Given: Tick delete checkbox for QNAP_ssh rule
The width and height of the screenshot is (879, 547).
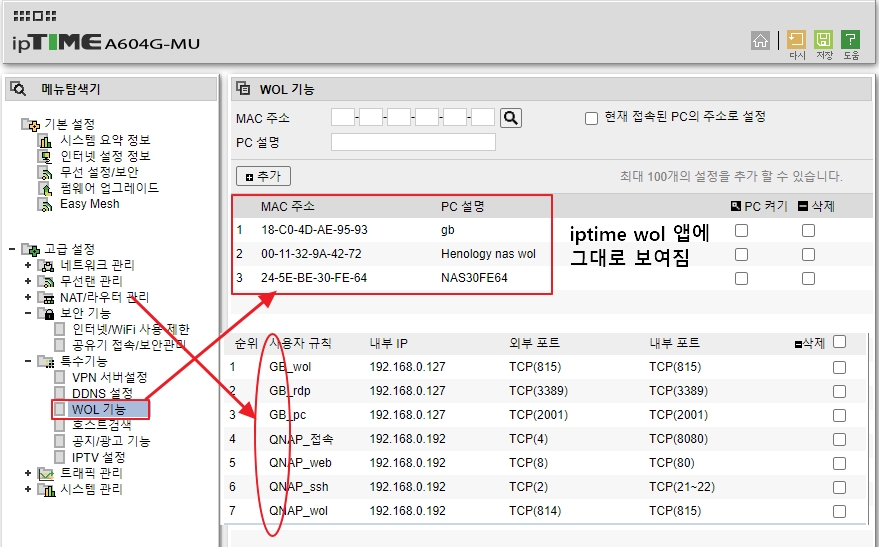Looking at the screenshot, I should [839, 487].
